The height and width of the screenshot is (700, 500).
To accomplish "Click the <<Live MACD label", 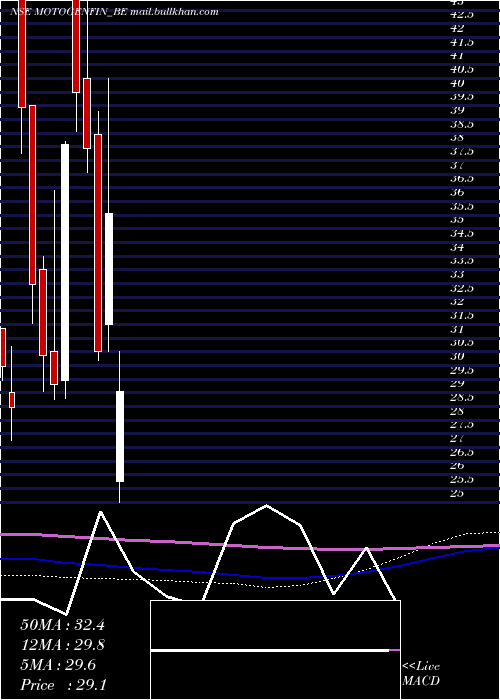I will coord(421,674).
